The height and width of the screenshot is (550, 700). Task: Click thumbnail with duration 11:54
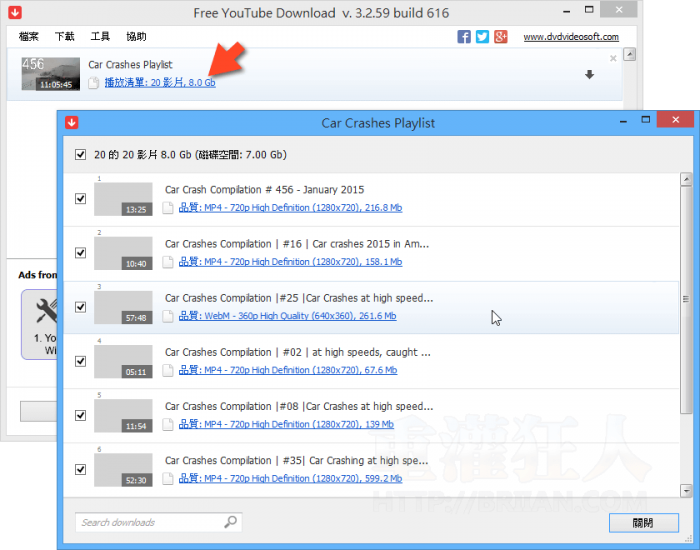pyautogui.click(x=123, y=416)
